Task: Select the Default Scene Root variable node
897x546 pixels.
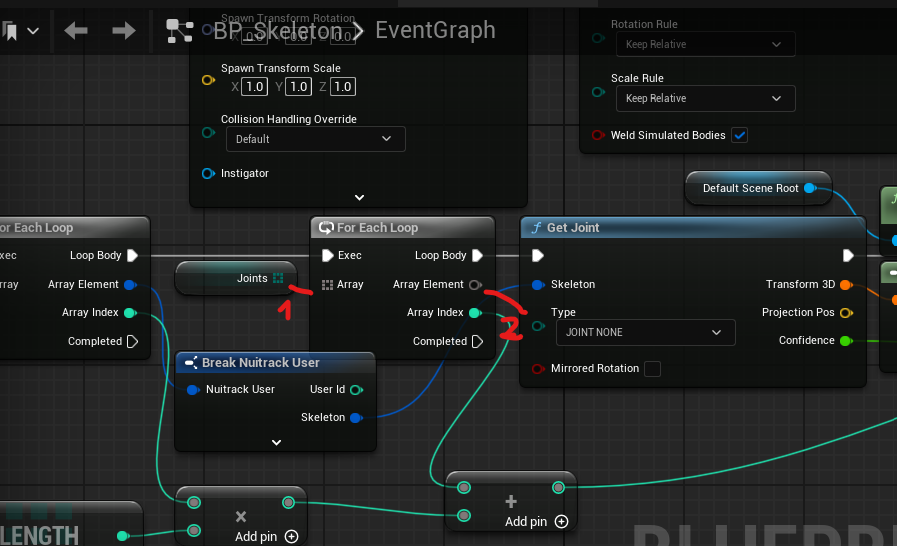Action: click(758, 188)
